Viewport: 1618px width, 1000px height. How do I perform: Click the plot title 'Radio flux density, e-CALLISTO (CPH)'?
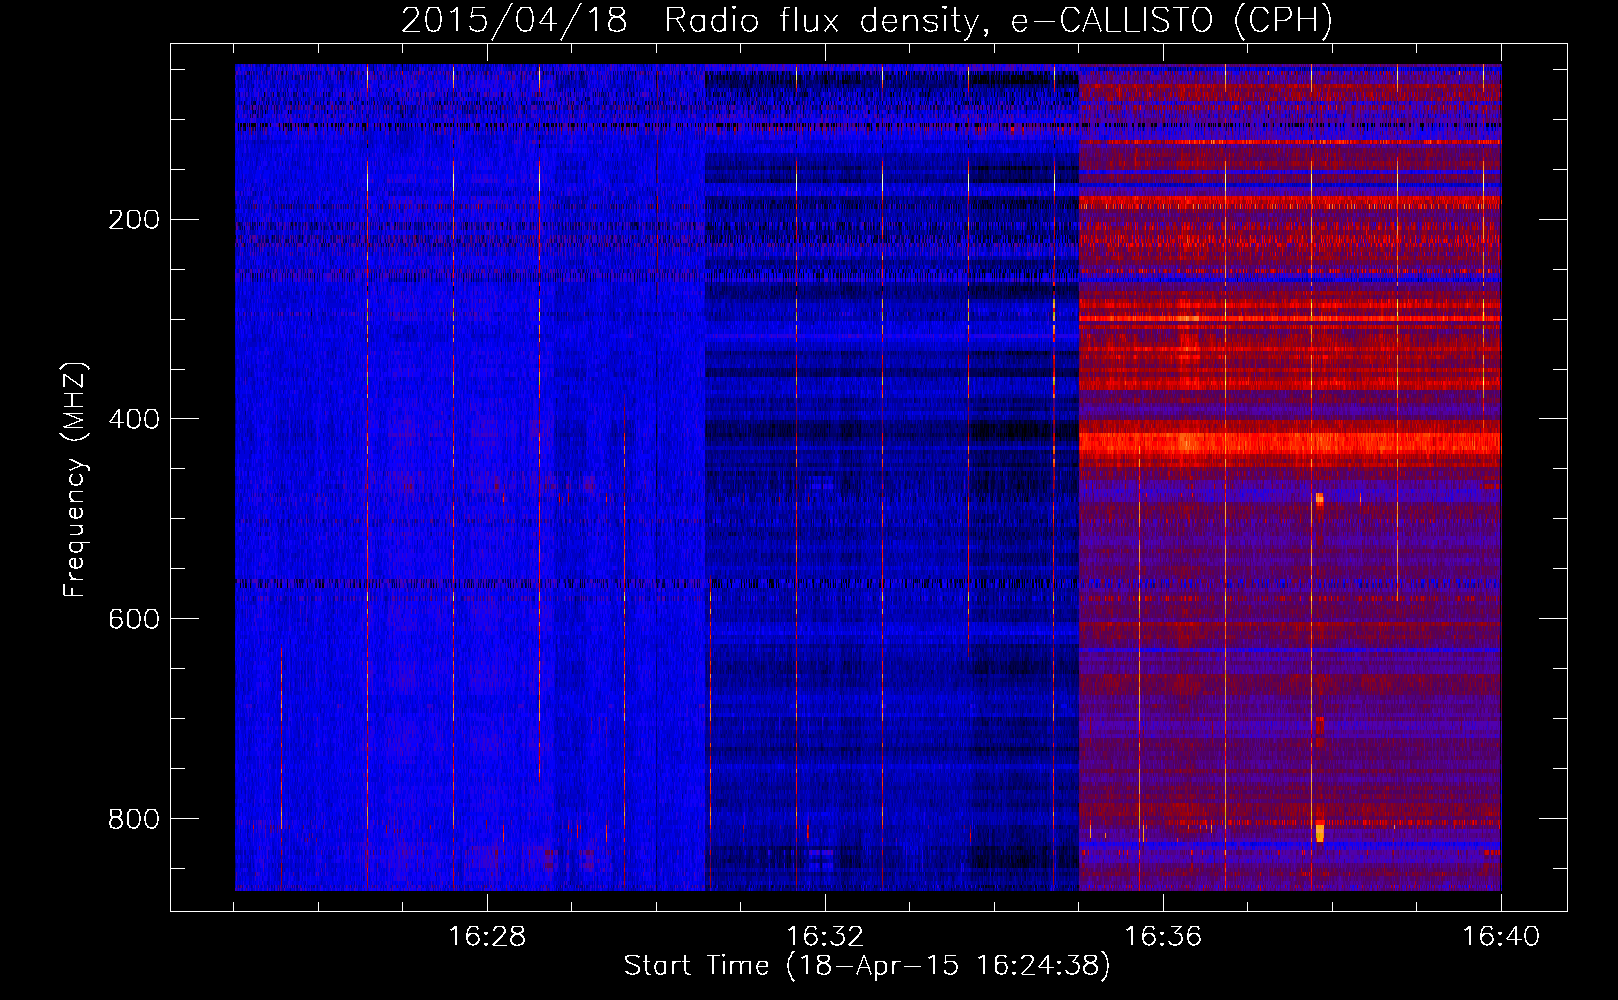(997, 21)
